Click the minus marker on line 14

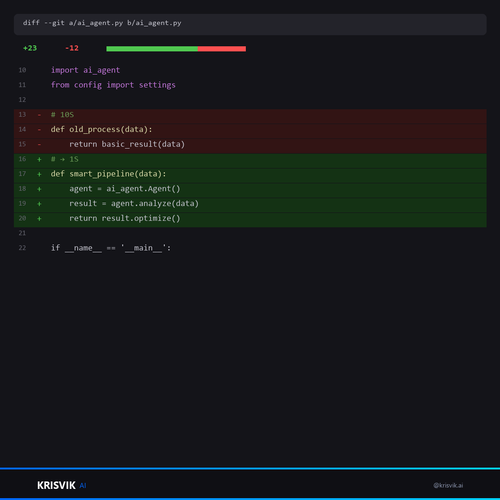[39, 130]
